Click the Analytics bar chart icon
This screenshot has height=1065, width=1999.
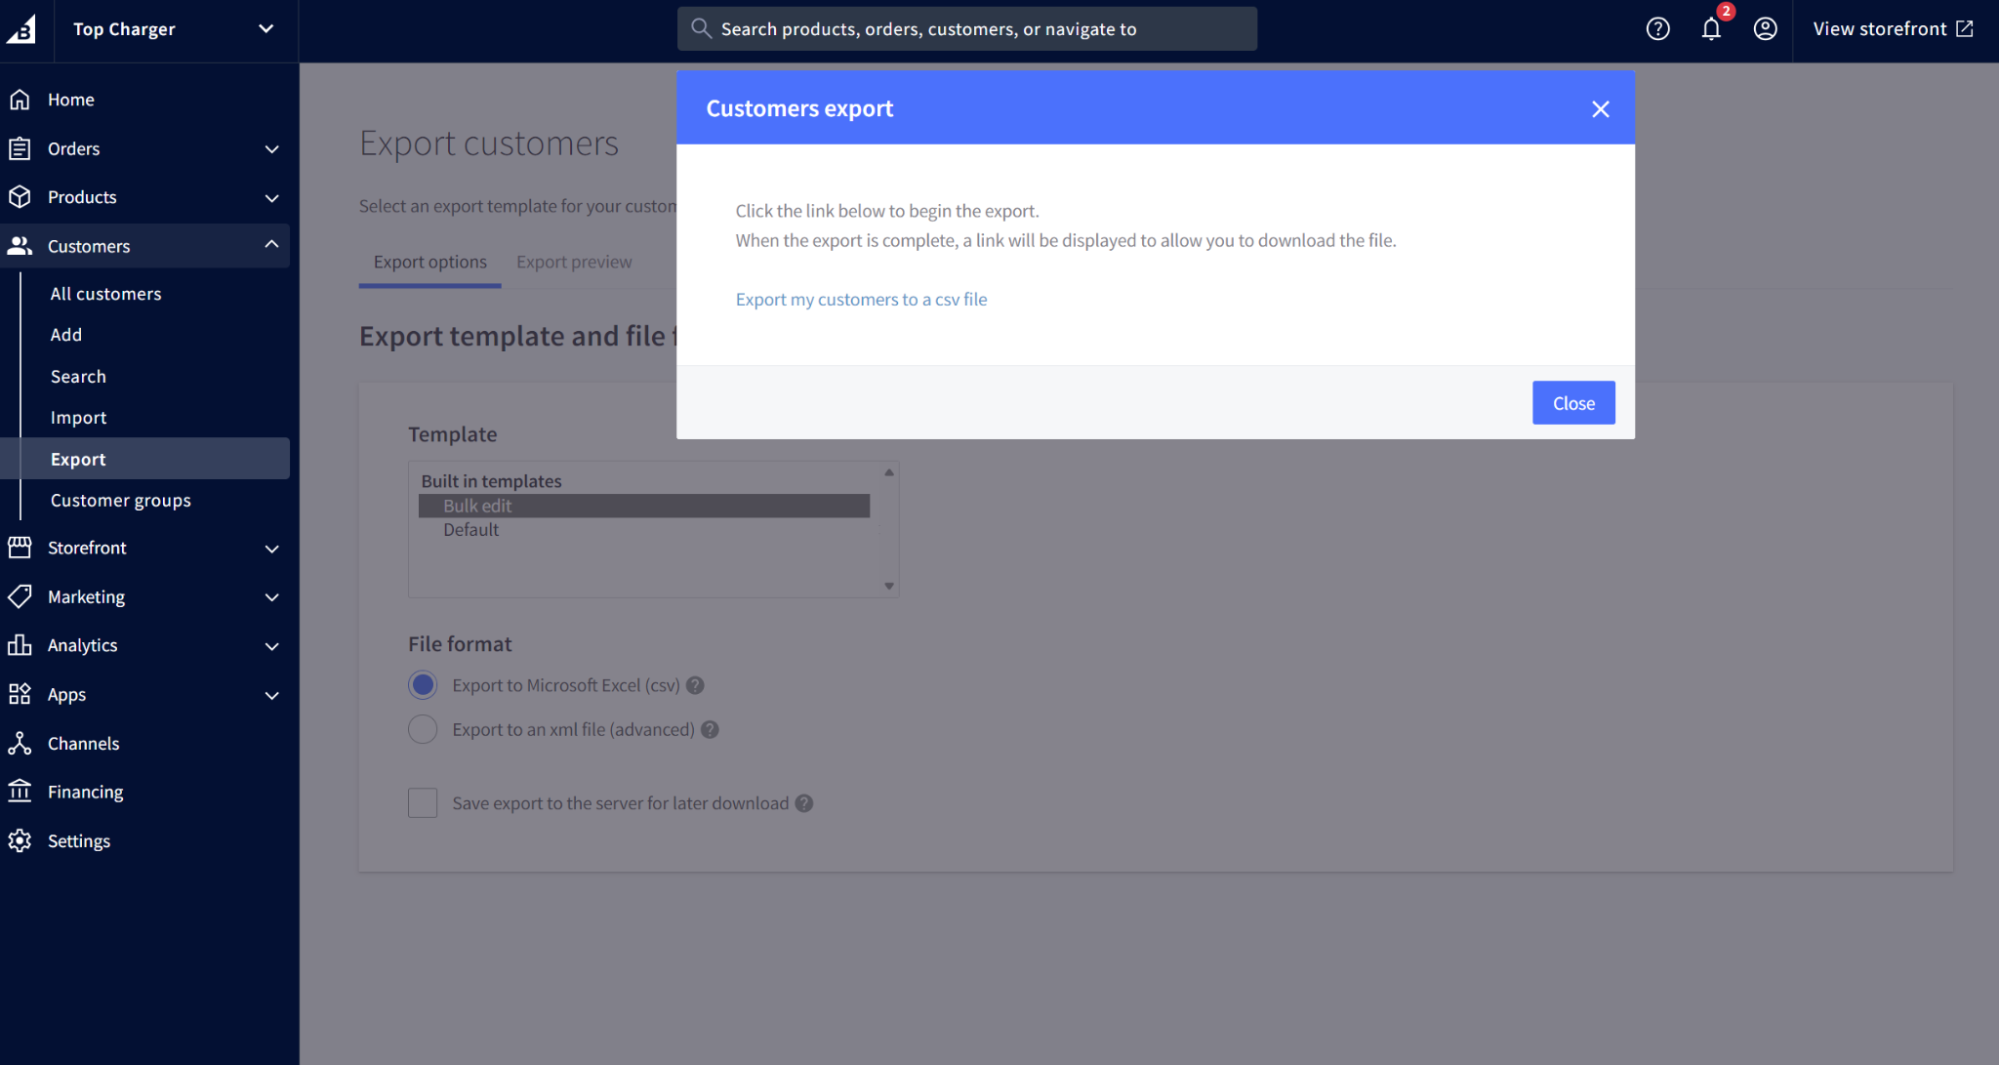coord(21,645)
